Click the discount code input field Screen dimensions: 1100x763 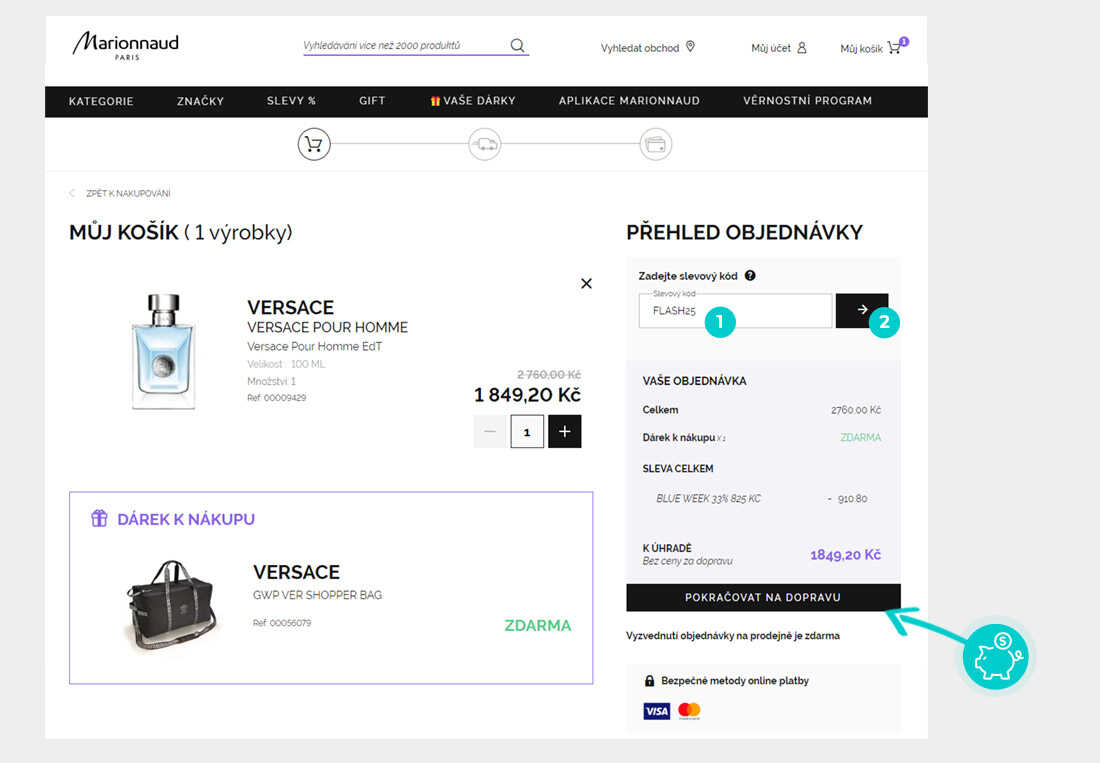(735, 311)
